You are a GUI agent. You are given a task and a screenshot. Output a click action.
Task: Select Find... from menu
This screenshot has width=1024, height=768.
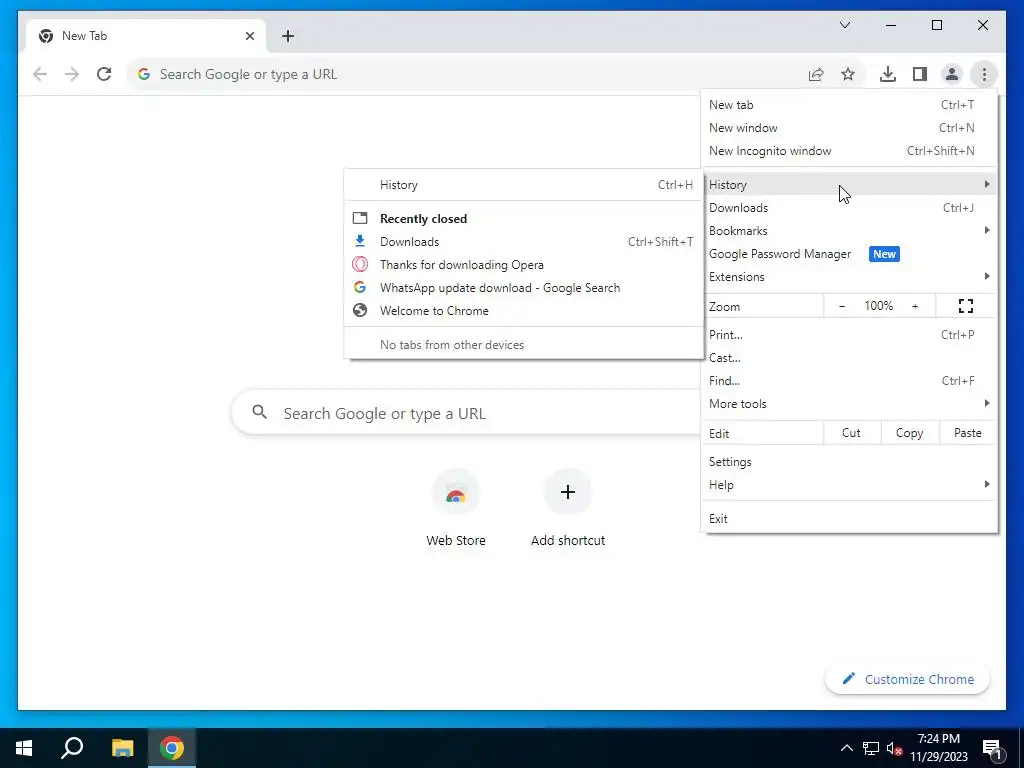coord(849,380)
